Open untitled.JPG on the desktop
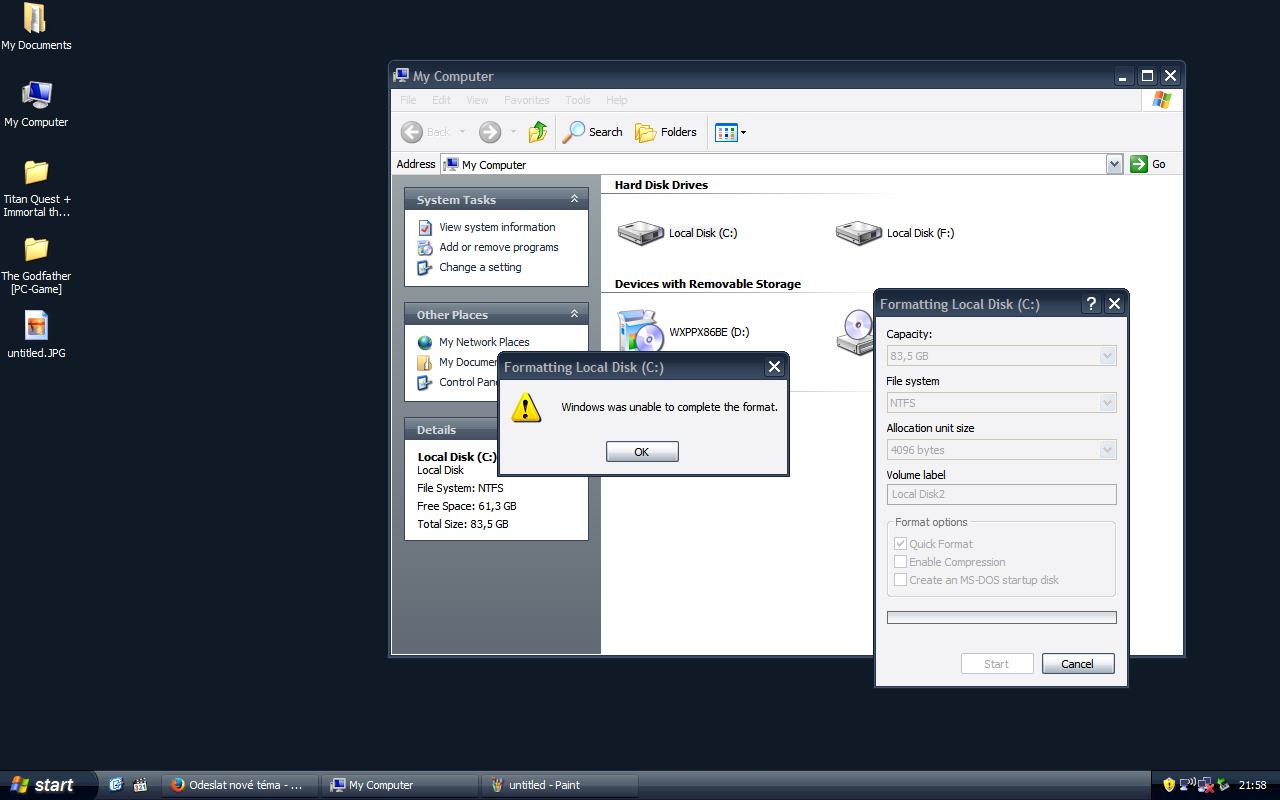Viewport: 1280px width, 800px height. tap(36, 327)
